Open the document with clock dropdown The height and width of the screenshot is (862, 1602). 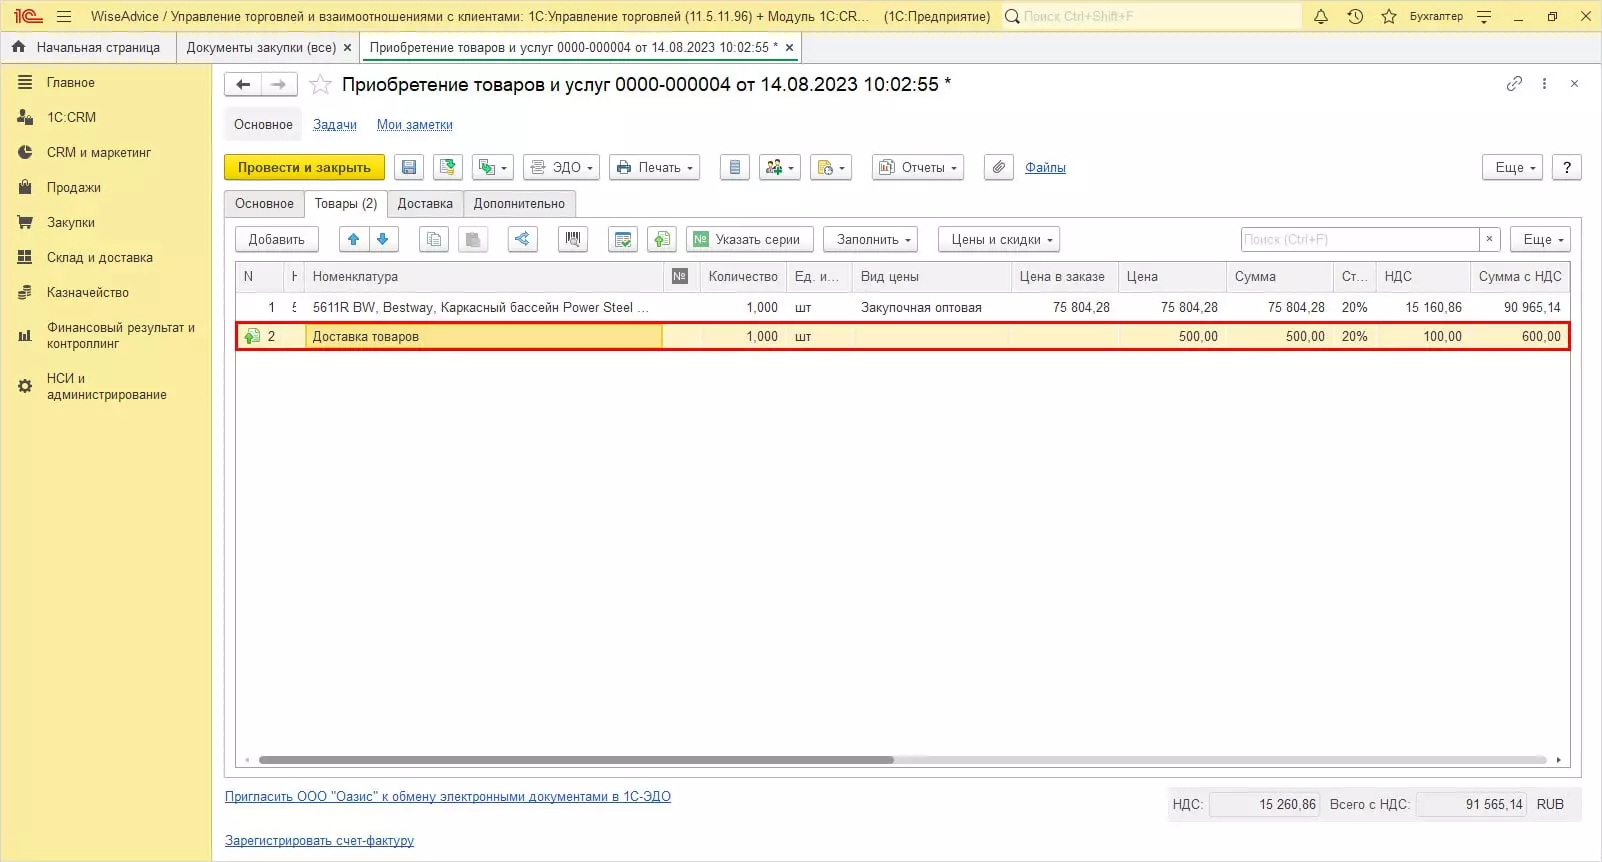pyautogui.click(x=832, y=167)
